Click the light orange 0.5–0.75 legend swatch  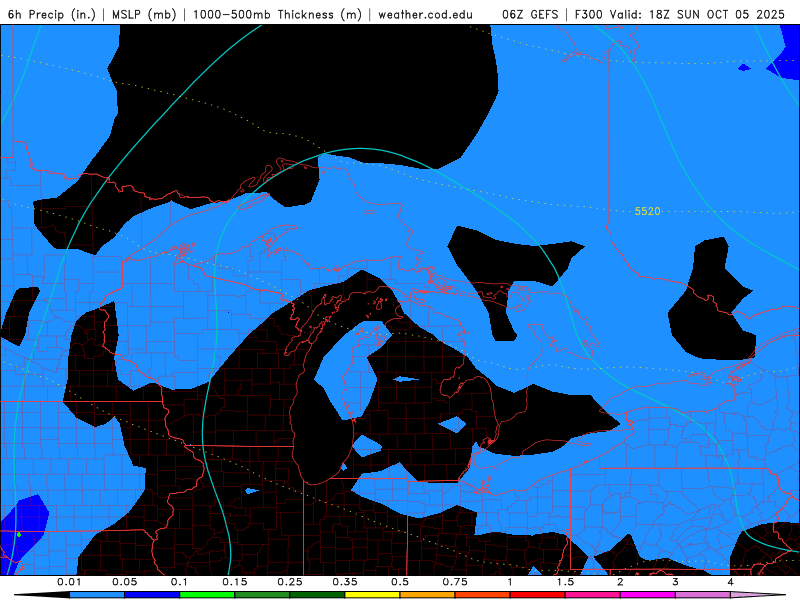pos(428,595)
